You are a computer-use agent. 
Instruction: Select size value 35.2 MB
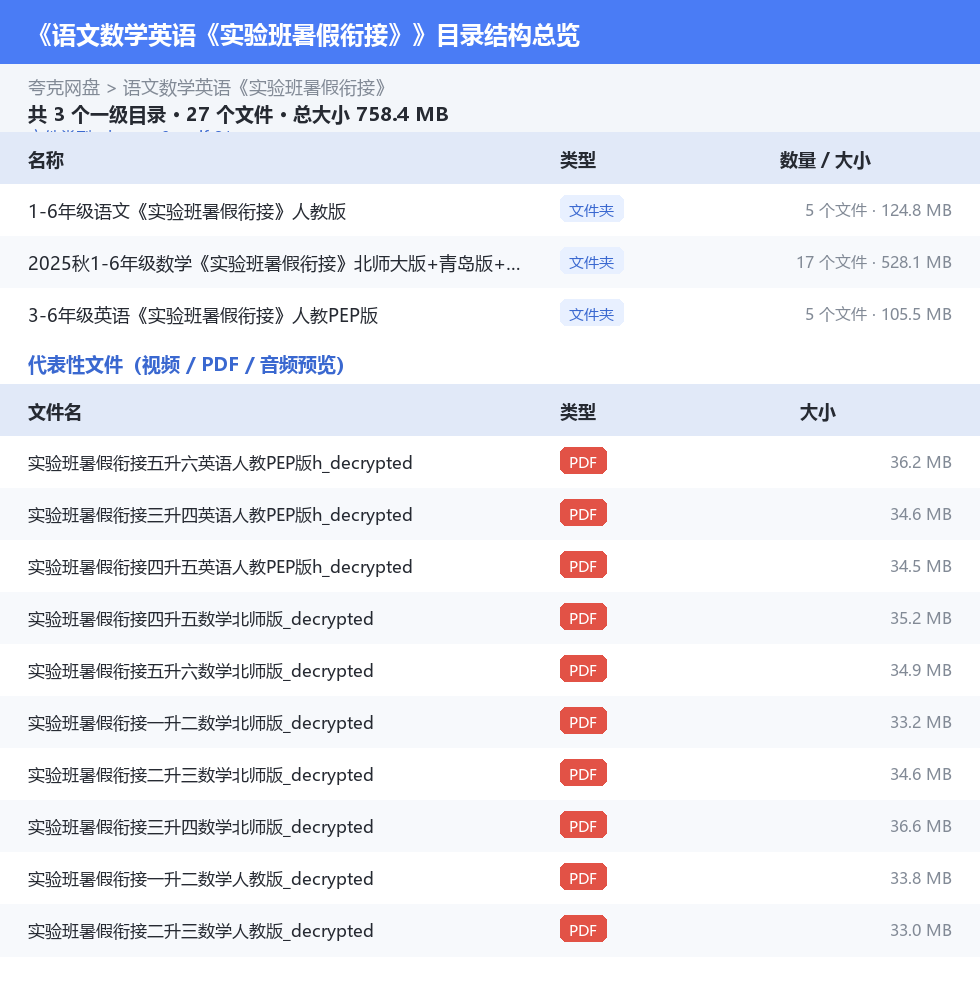tap(921, 618)
